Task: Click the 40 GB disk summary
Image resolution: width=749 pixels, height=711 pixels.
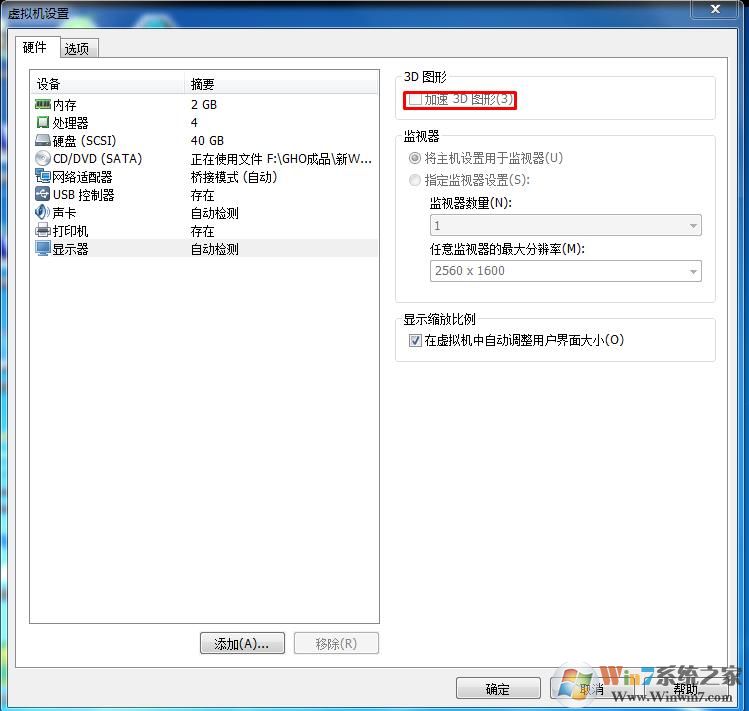Action: tap(207, 141)
